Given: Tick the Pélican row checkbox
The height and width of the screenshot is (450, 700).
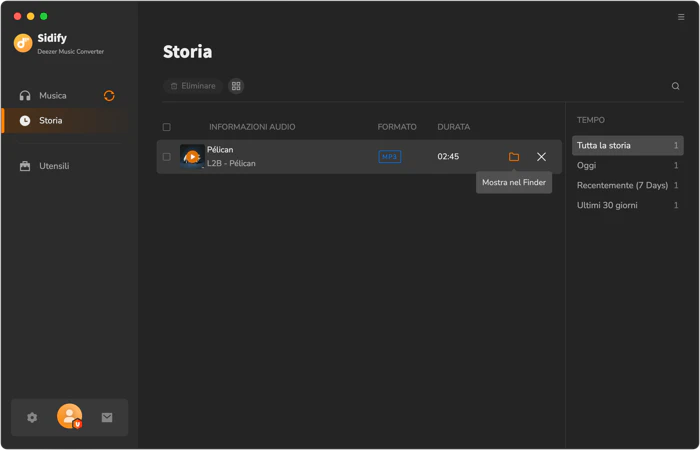Looking at the screenshot, I should 167,157.
